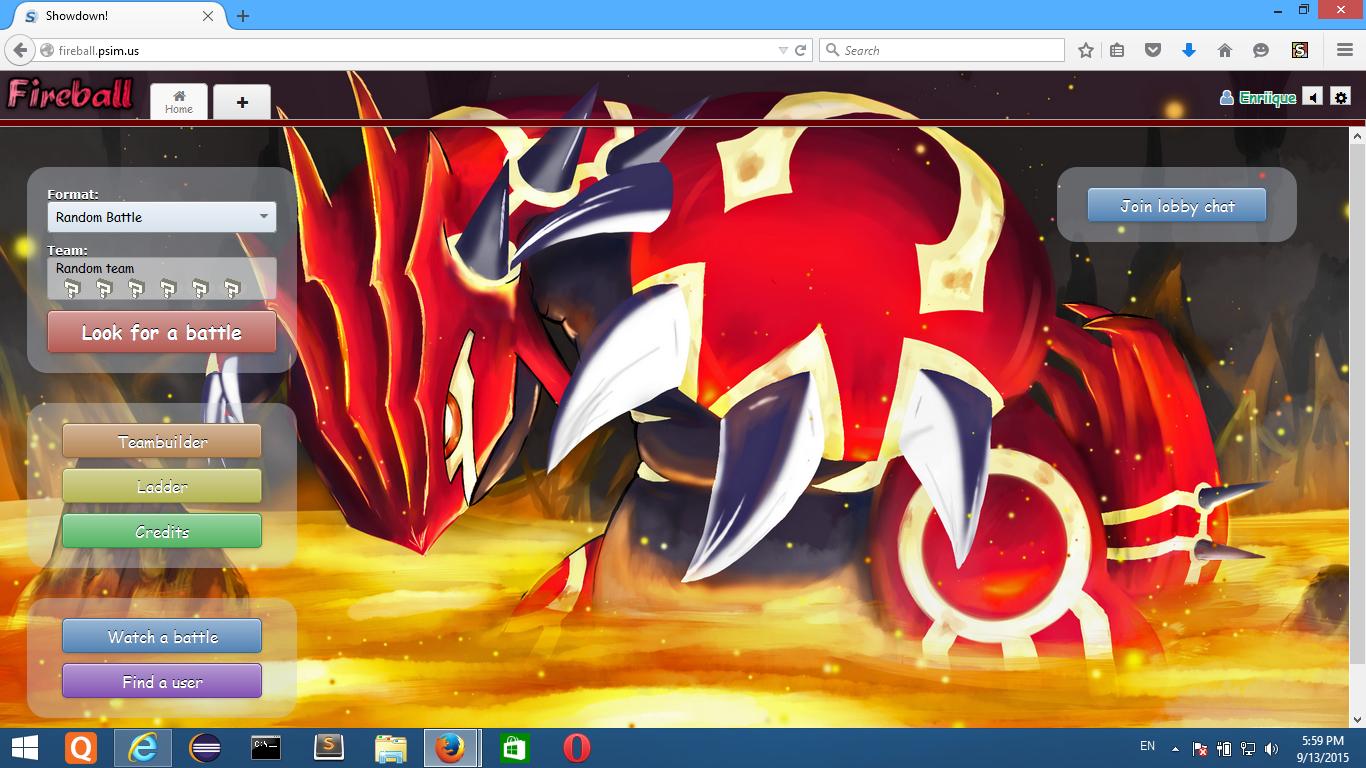The width and height of the screenshot is (1366, 768).
Task: Open a new browser tab
Action: [243, 16]
